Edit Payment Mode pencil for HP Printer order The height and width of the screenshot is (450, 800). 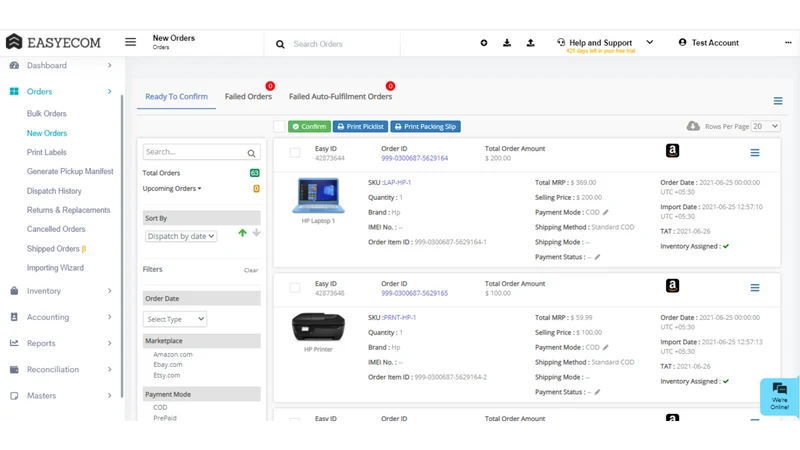606,347
